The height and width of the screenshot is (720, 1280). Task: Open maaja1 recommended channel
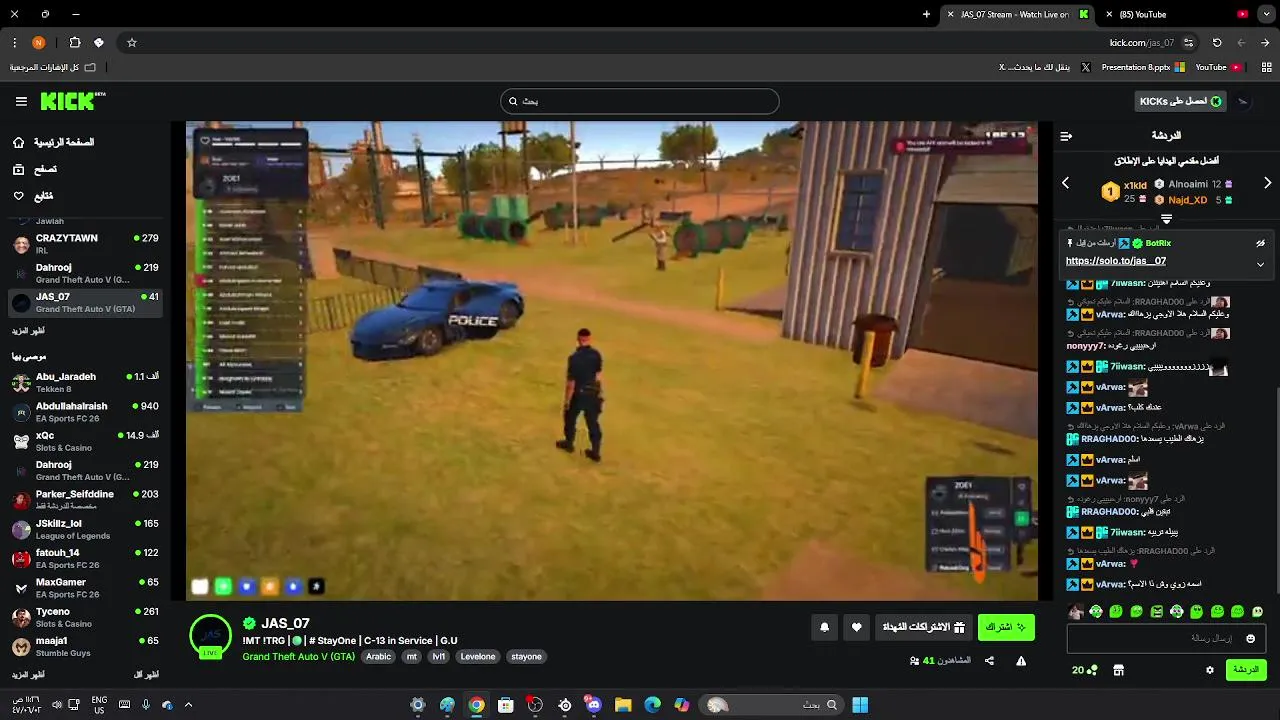tap(84, 646)
